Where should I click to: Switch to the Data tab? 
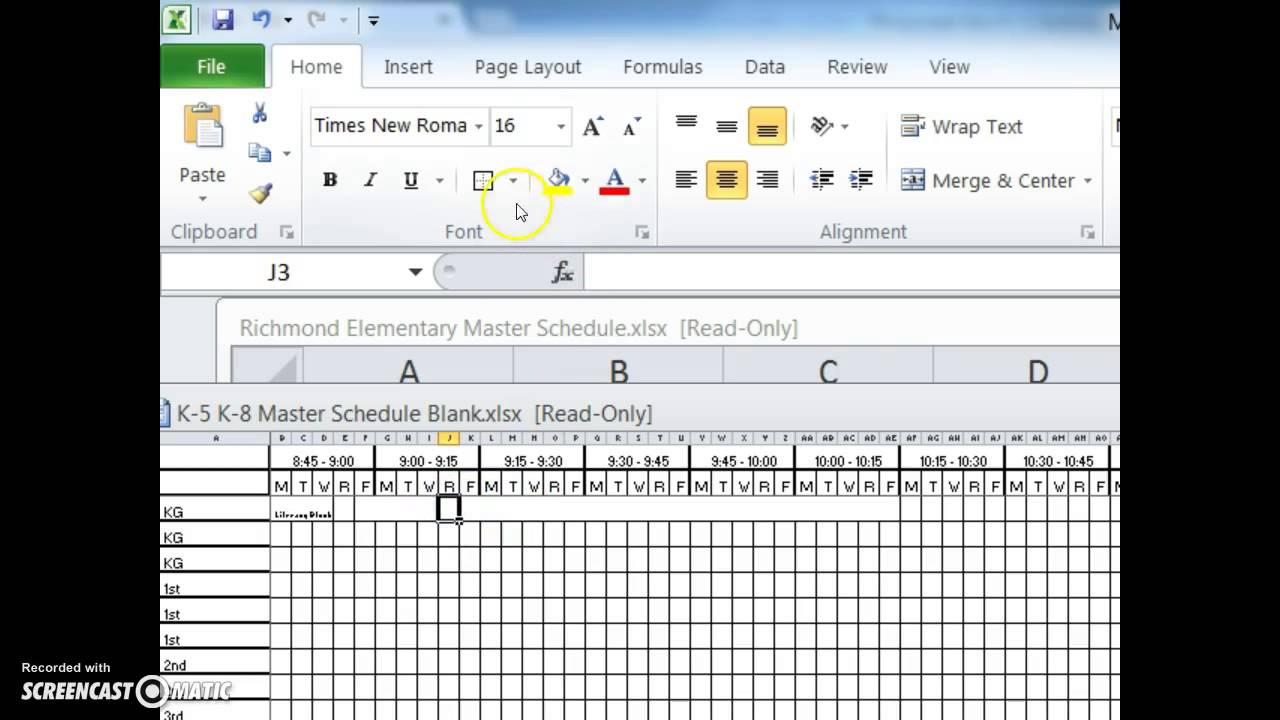(x=765, y=67)
